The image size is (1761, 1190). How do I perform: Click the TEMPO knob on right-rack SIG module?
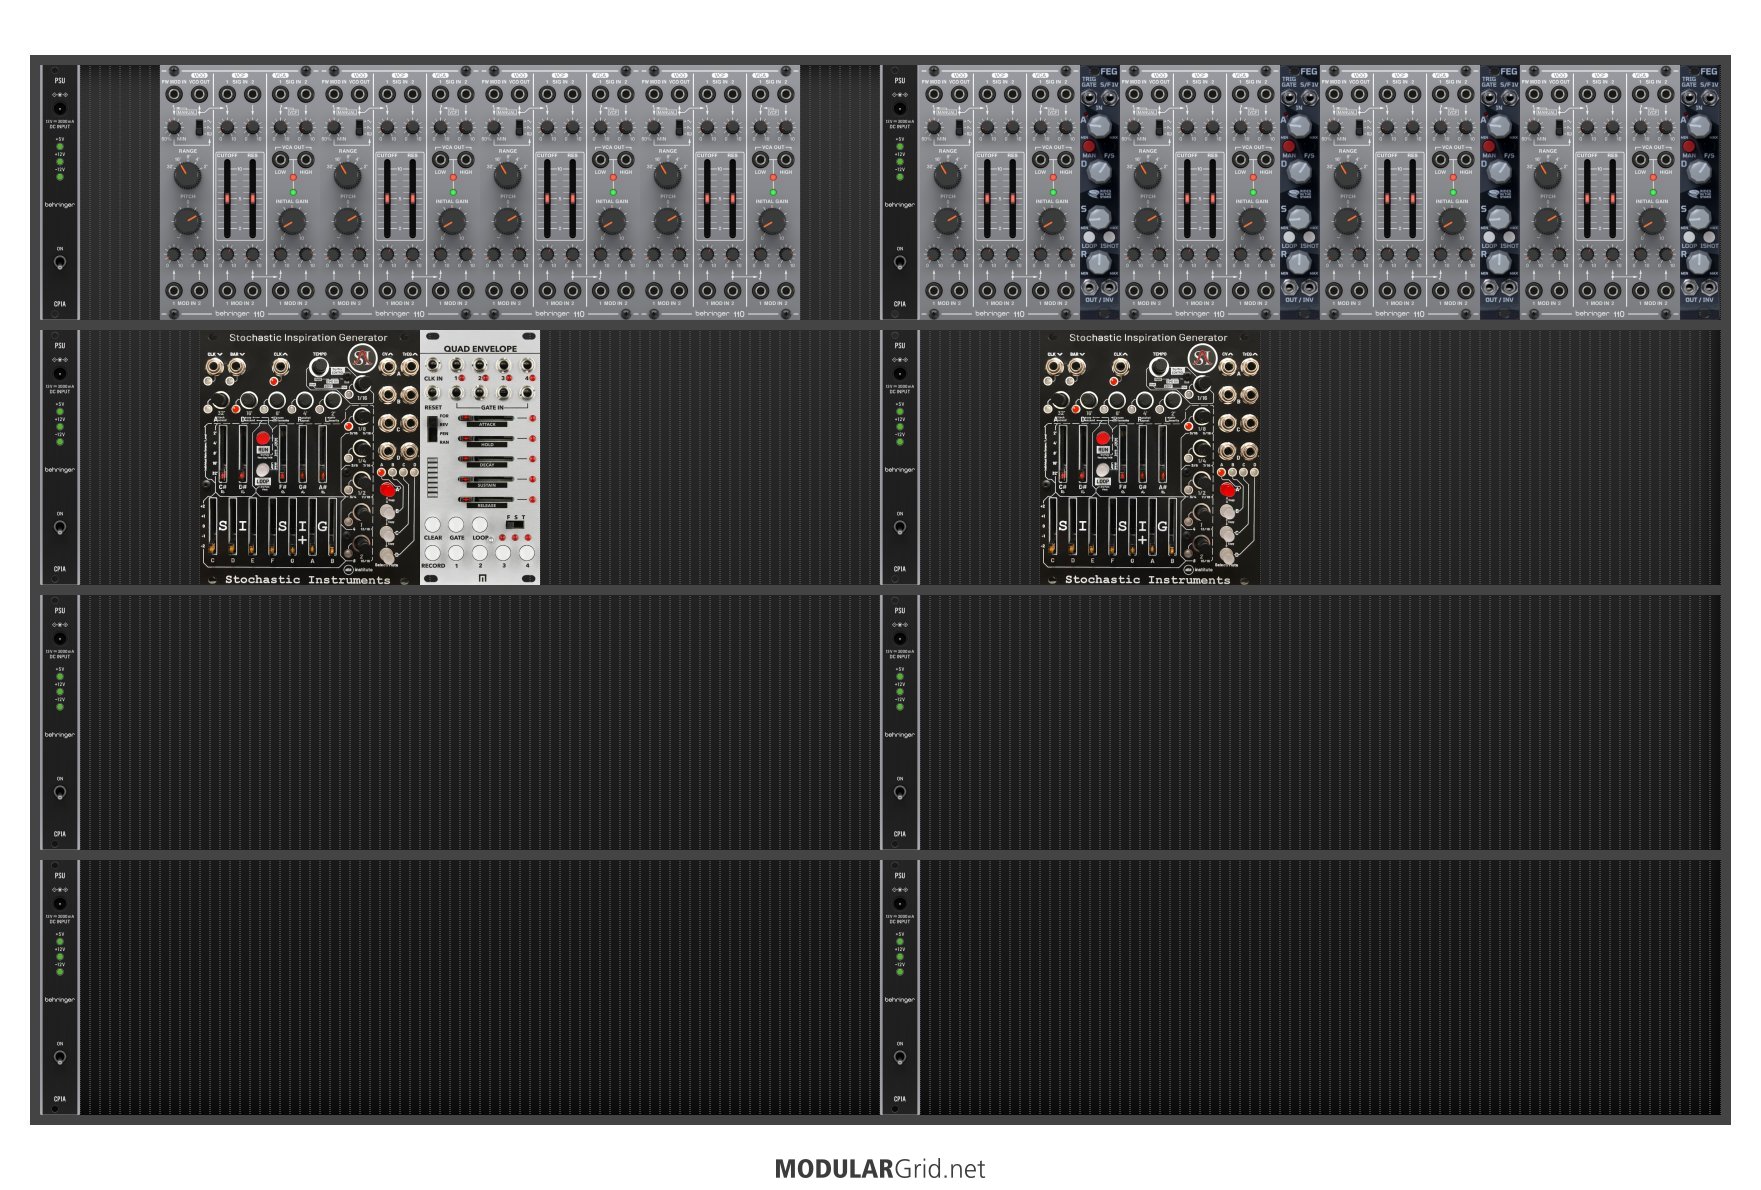pyautogui.click(x=1159, y=368)
